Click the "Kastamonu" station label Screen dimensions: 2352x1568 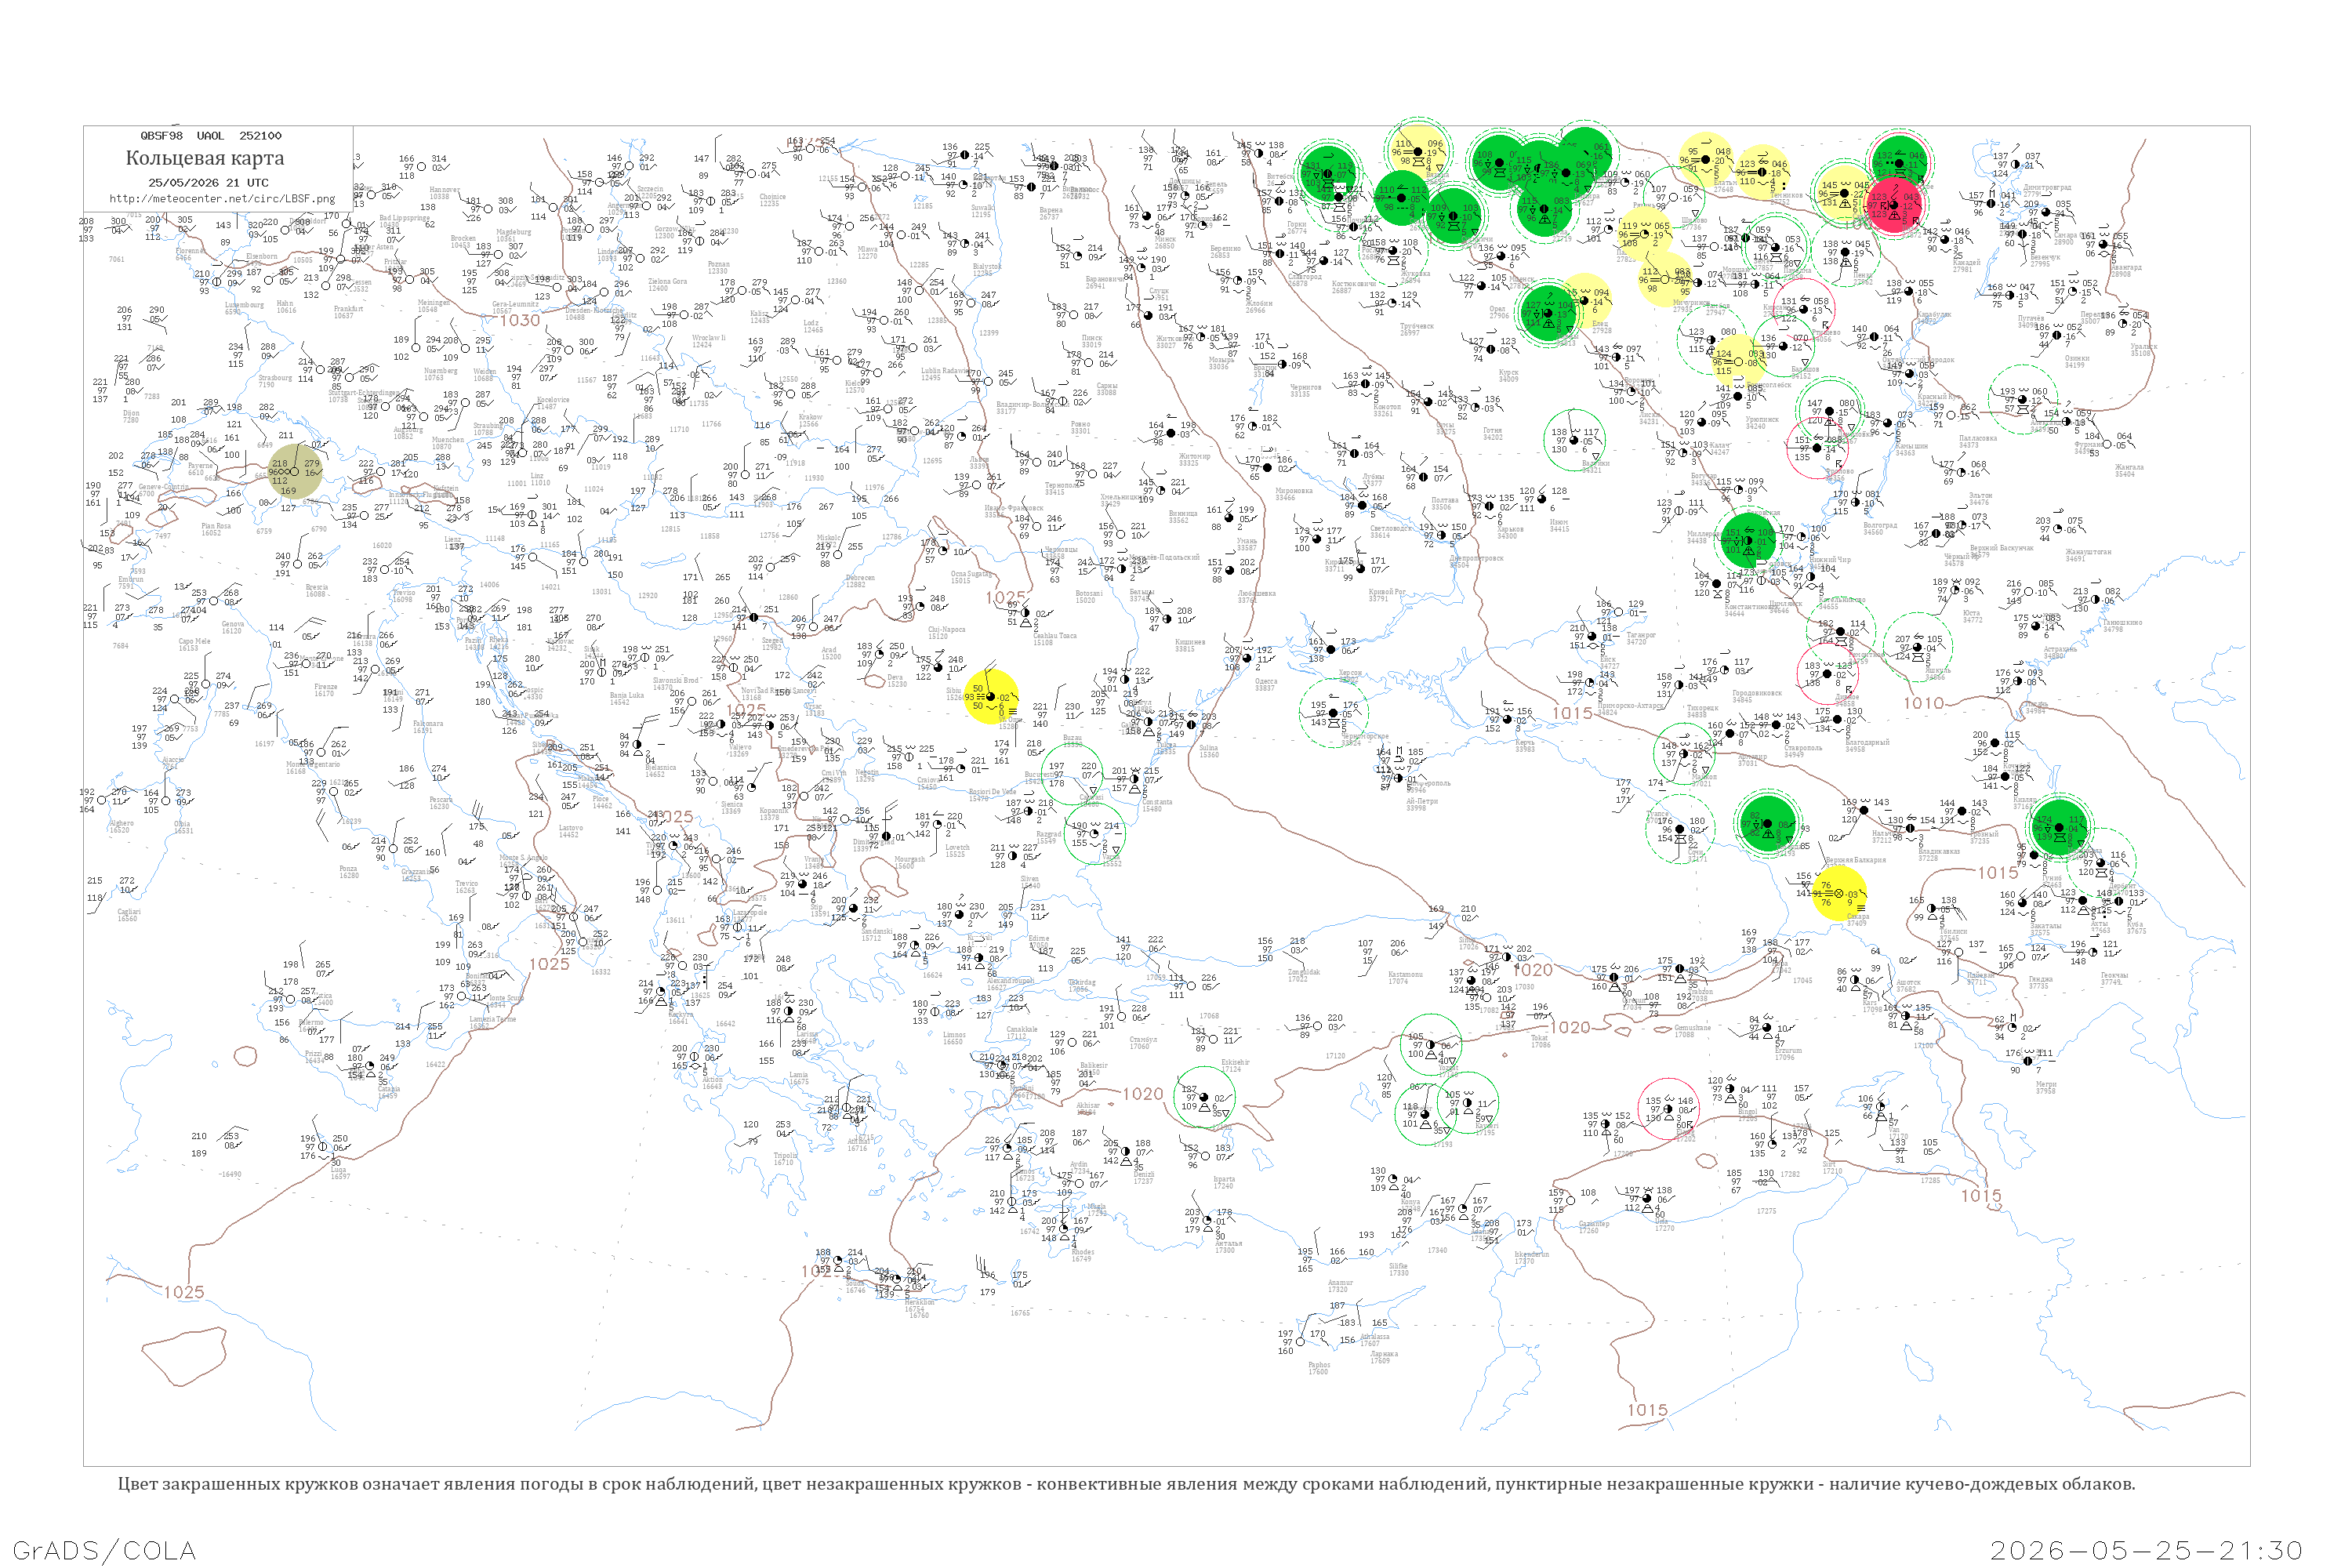(1405, 974)
